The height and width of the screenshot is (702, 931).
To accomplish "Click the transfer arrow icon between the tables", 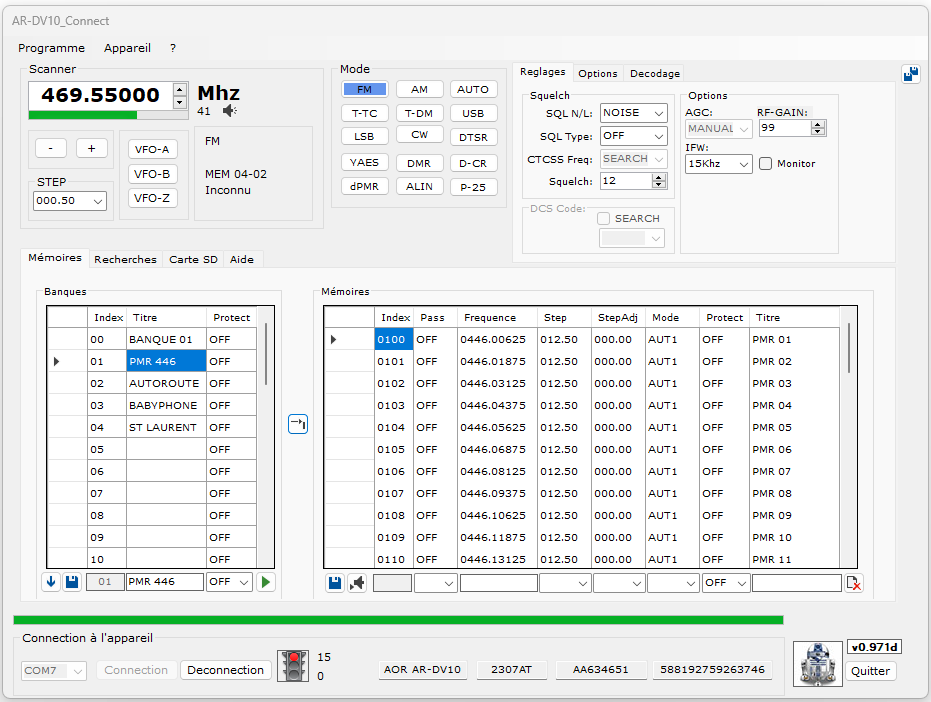I will tap(298, 424).
